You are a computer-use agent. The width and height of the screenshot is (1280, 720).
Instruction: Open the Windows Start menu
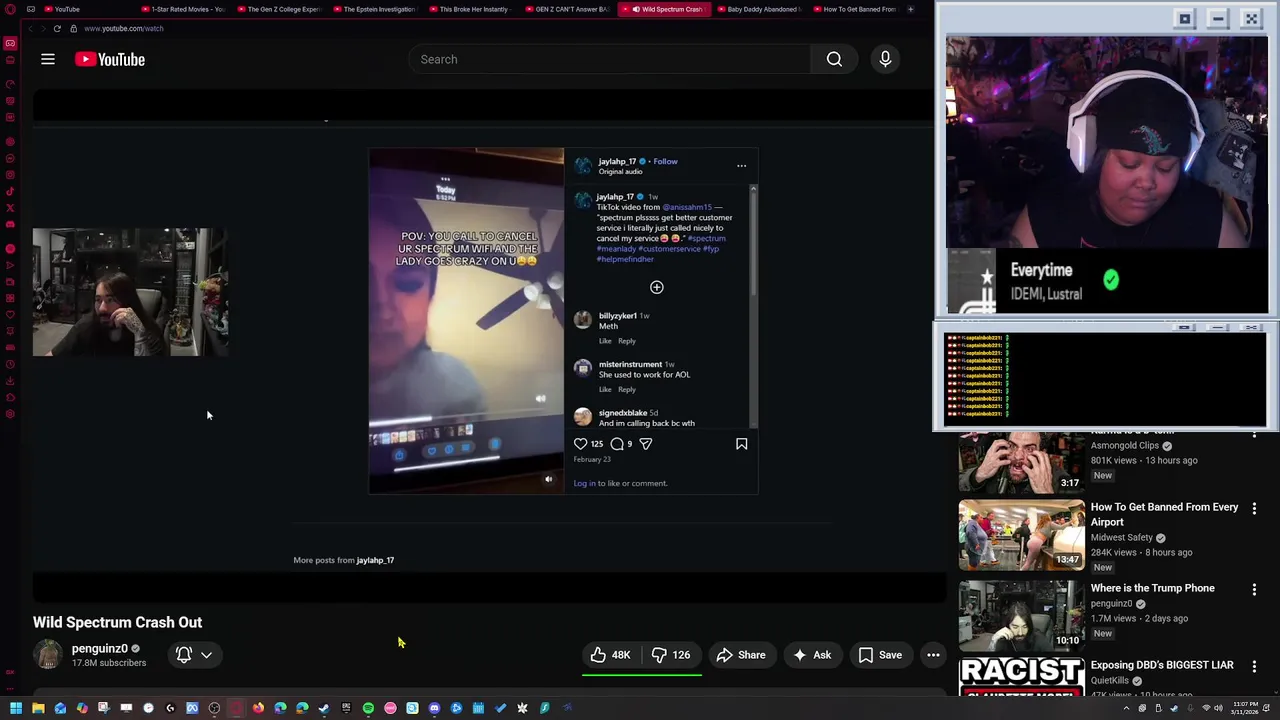tap(16, 708)
